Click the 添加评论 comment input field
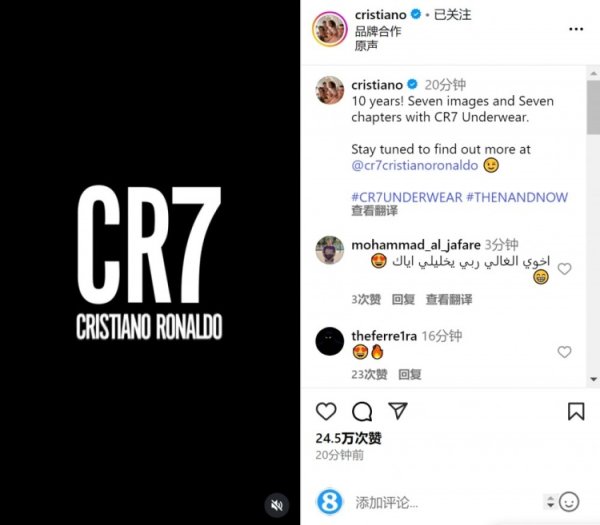600x525 pixels. click(446, 502)
